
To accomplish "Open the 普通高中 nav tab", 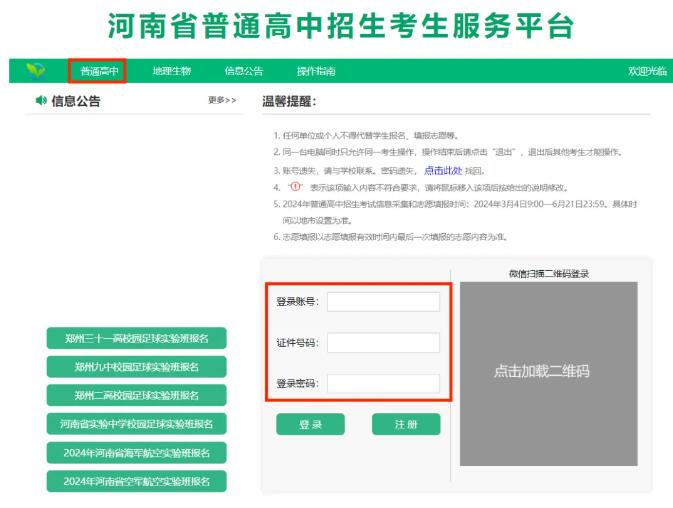I will pyautogui.click(x=99, y=71).
